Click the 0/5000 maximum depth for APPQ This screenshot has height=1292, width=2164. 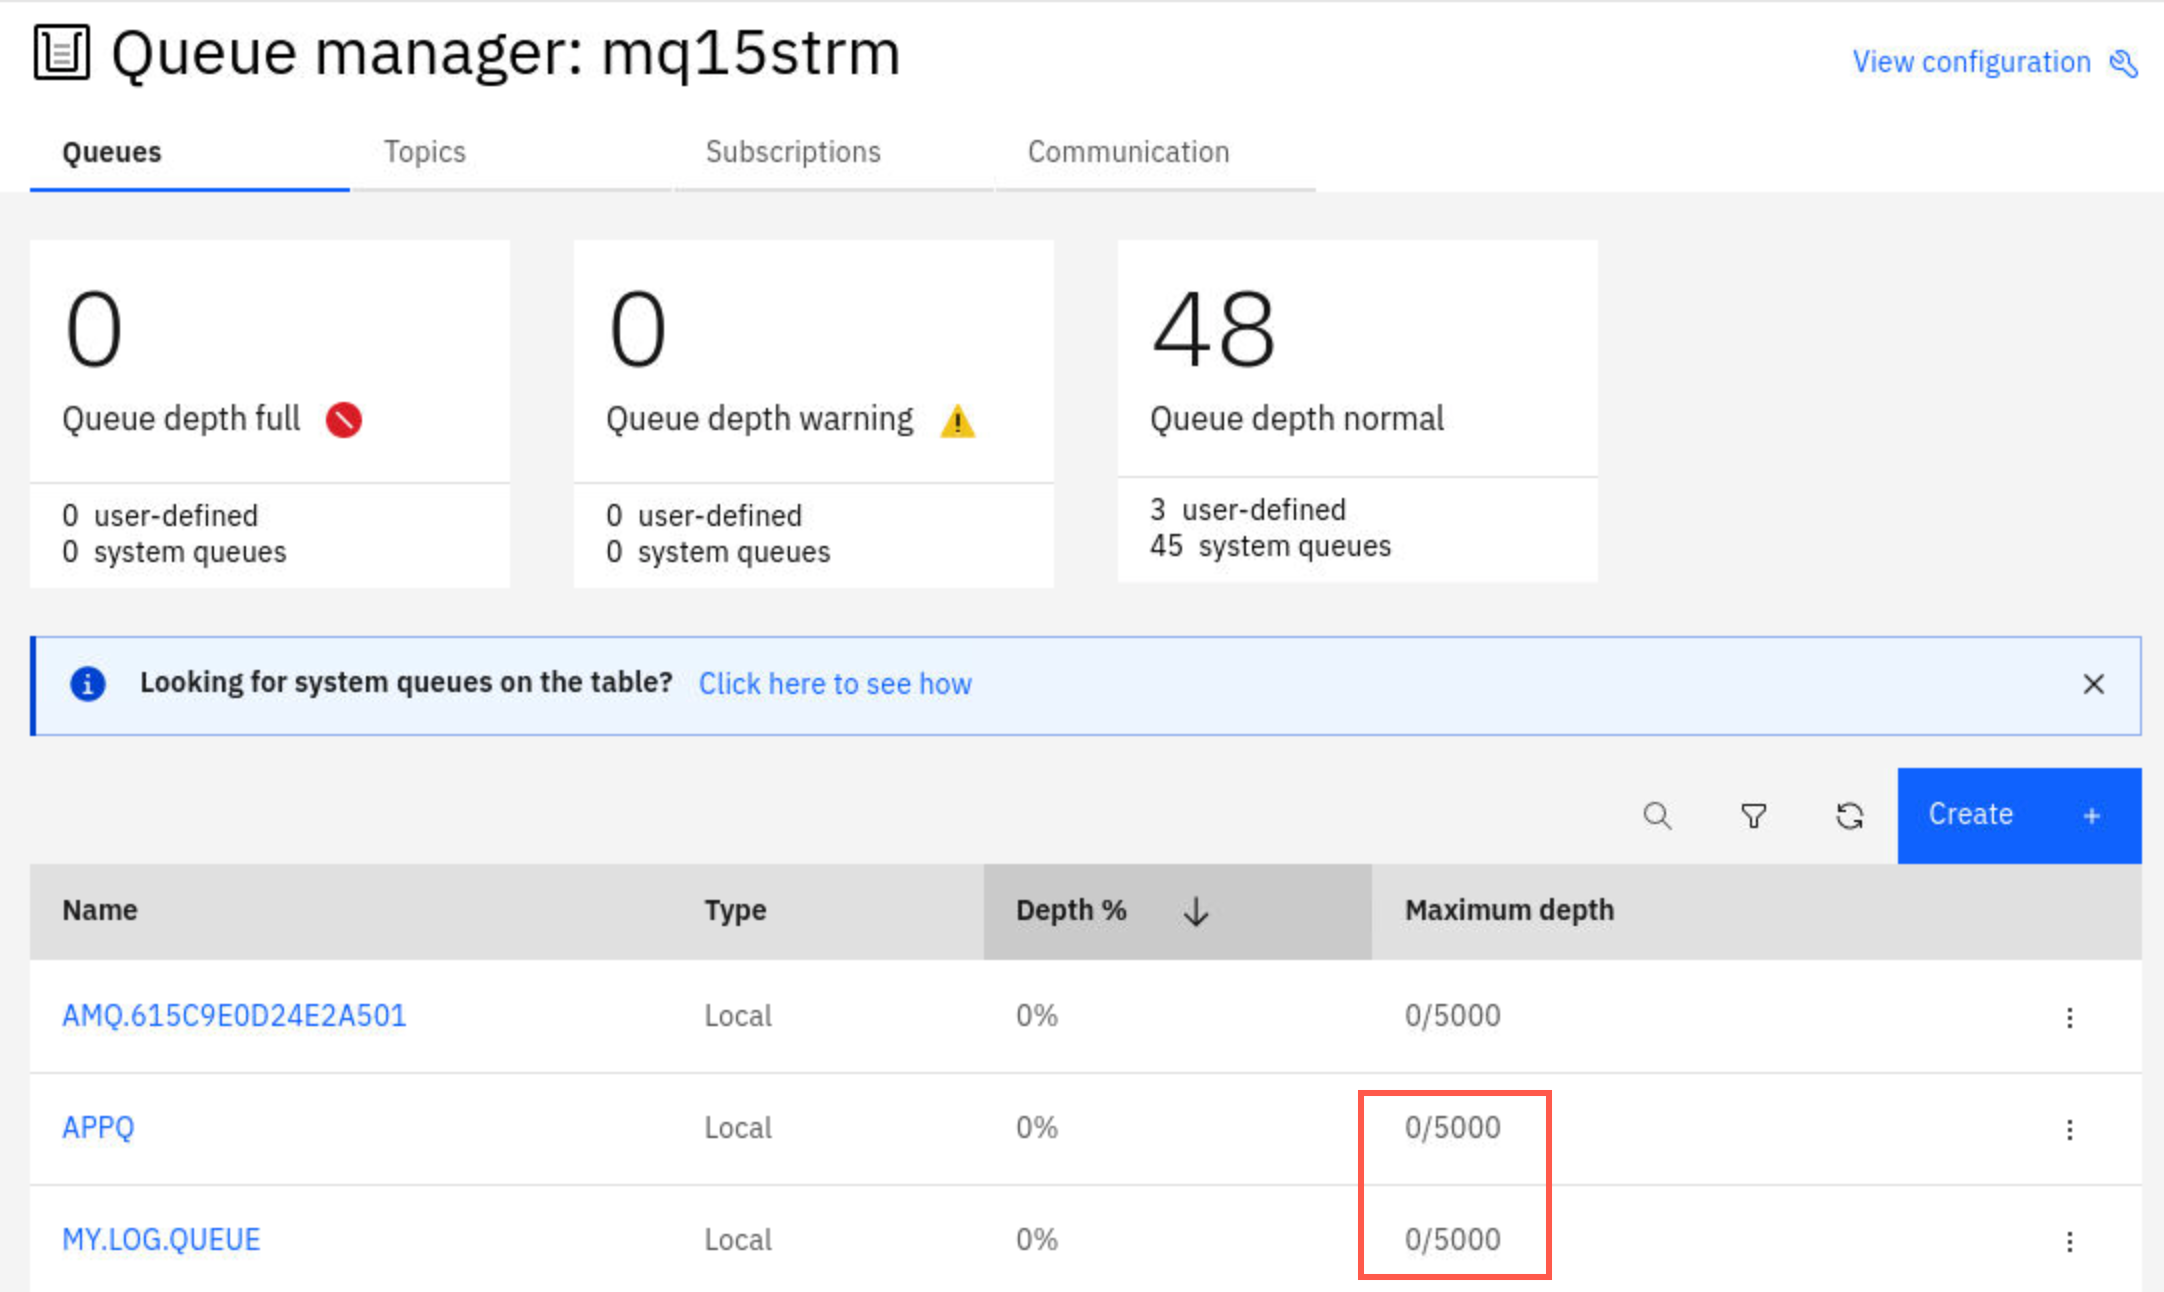point(1452,1128)
